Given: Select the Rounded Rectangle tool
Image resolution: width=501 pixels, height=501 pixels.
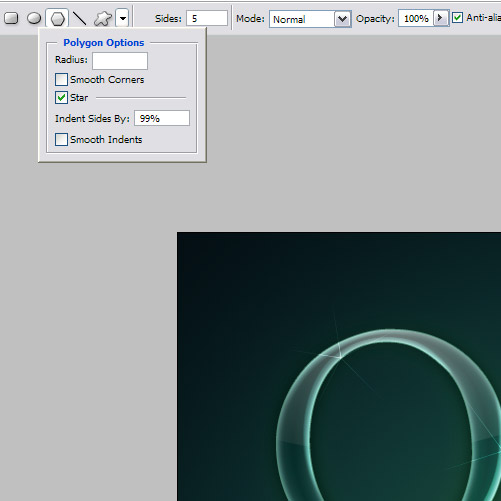Looking at the screenshot, I should pyautogui.click(x=11, y=18).
